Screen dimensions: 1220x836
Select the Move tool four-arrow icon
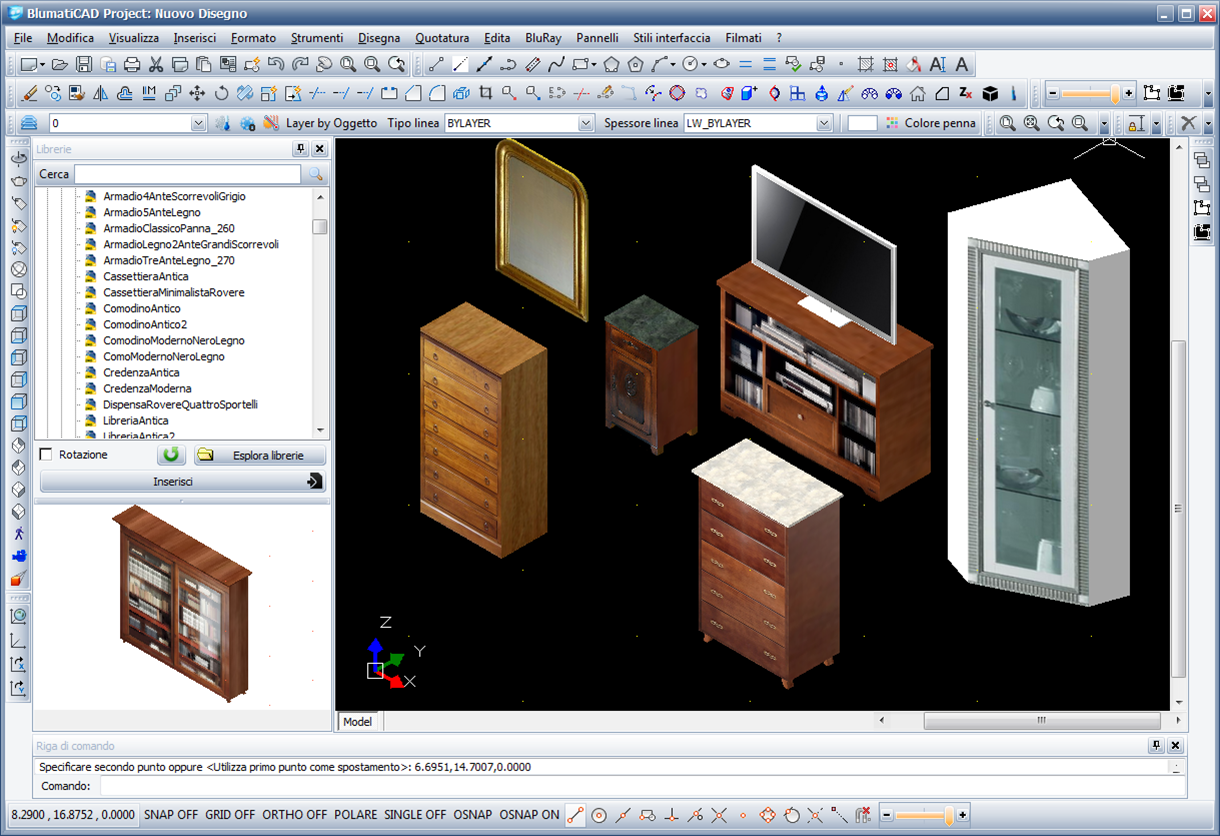click(x=197, y=94)
